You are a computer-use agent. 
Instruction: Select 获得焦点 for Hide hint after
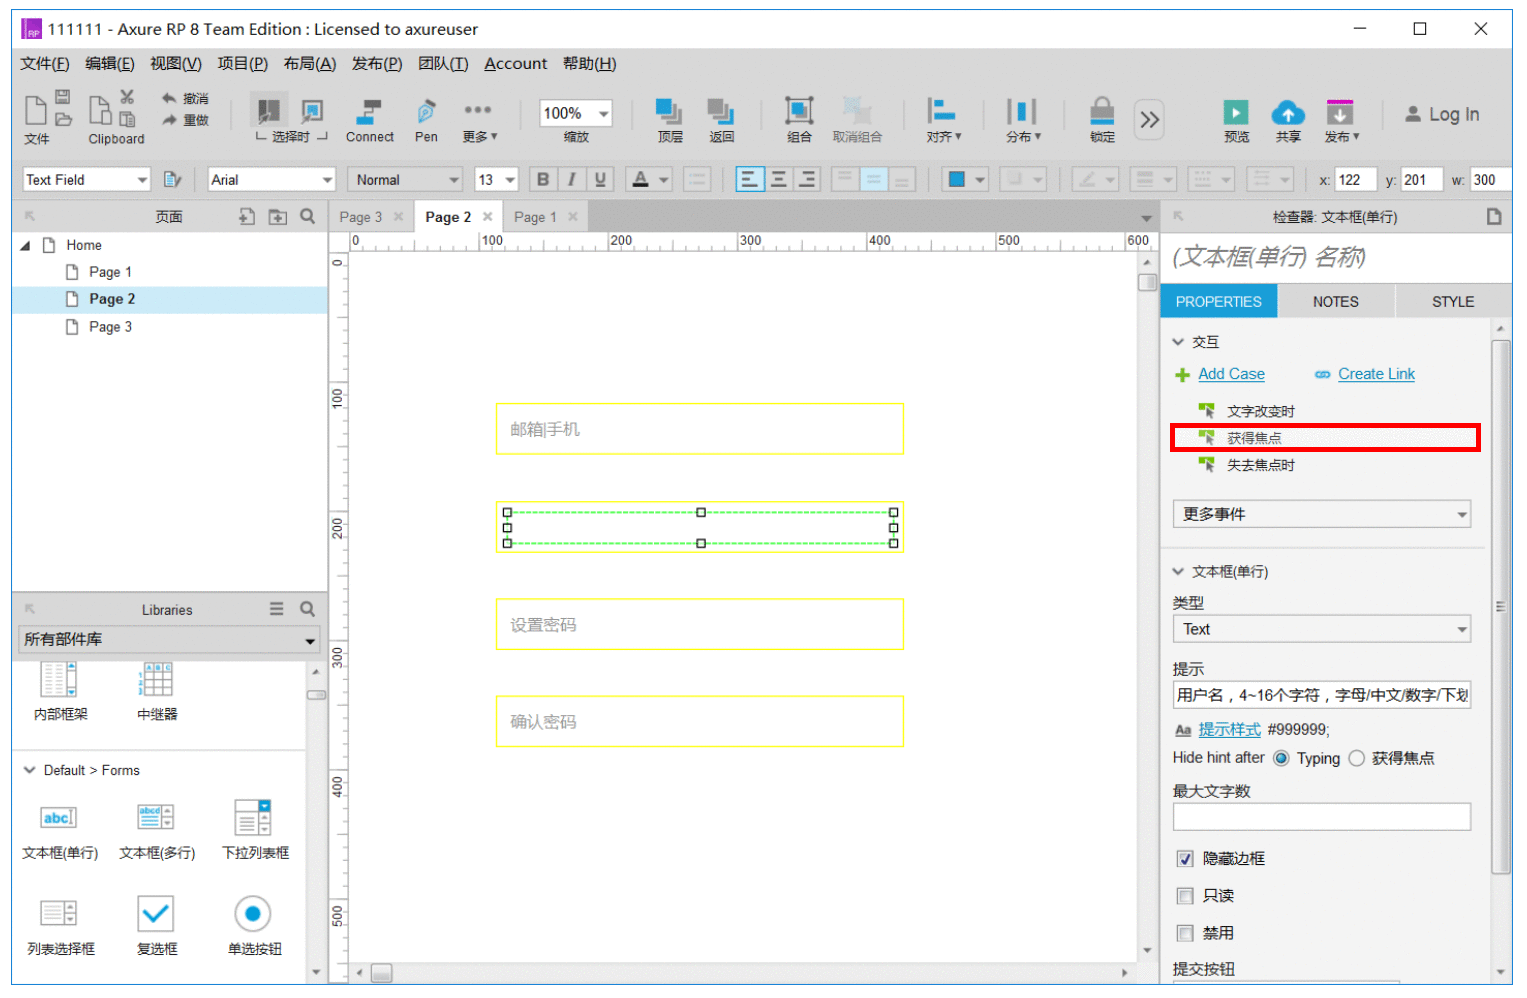click(1357, 758)
